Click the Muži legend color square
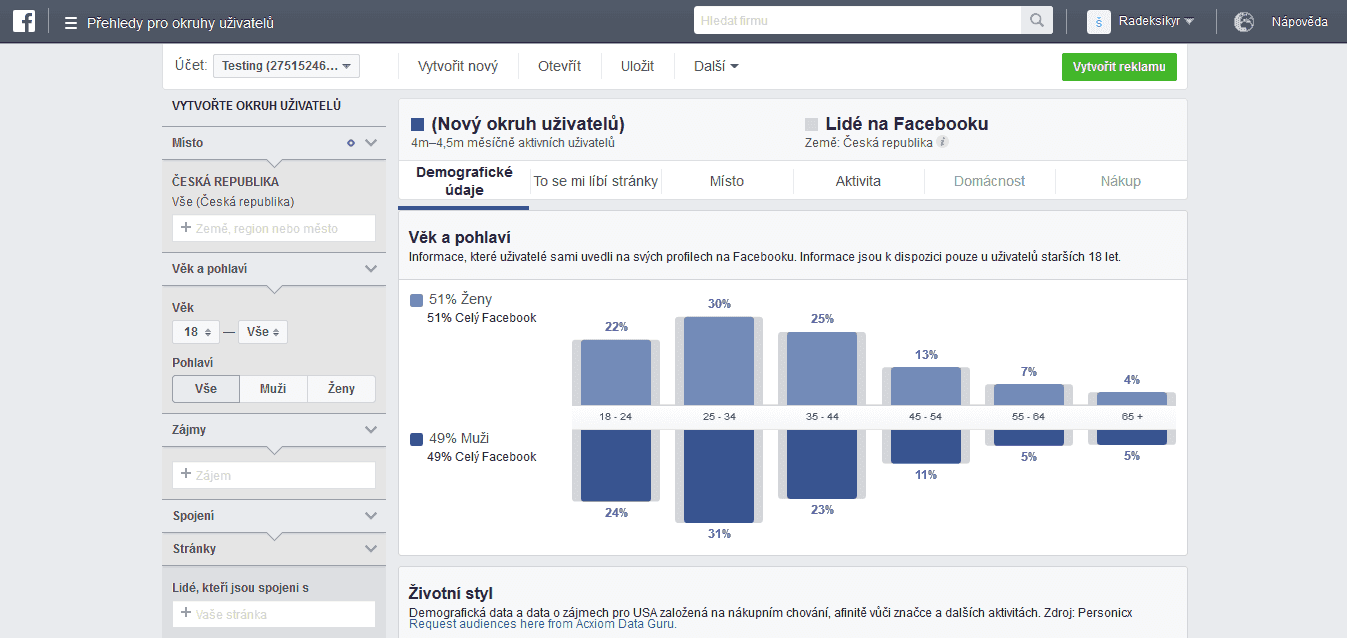The width and height of the screenshot is (1347, 638). (x=416, y=439)
